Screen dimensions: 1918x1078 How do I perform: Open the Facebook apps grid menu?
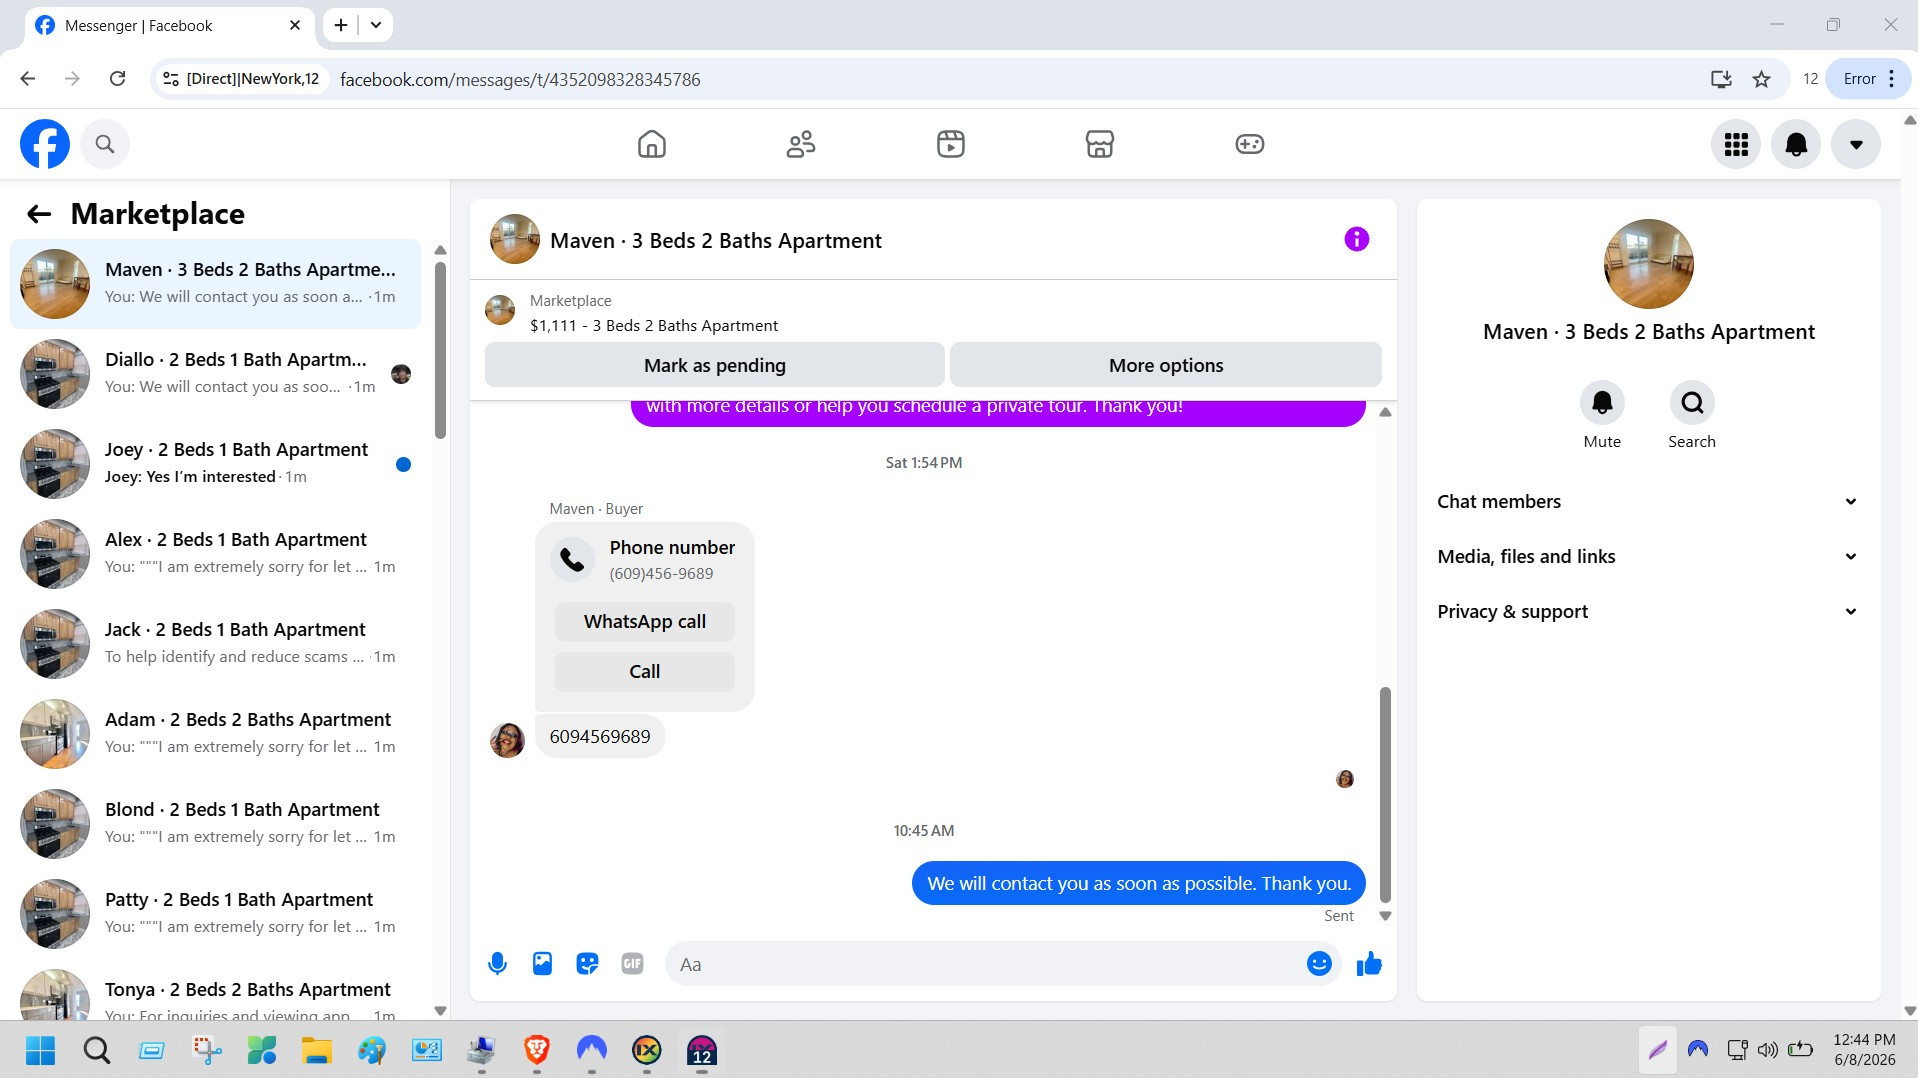[x=1736, y=144]
